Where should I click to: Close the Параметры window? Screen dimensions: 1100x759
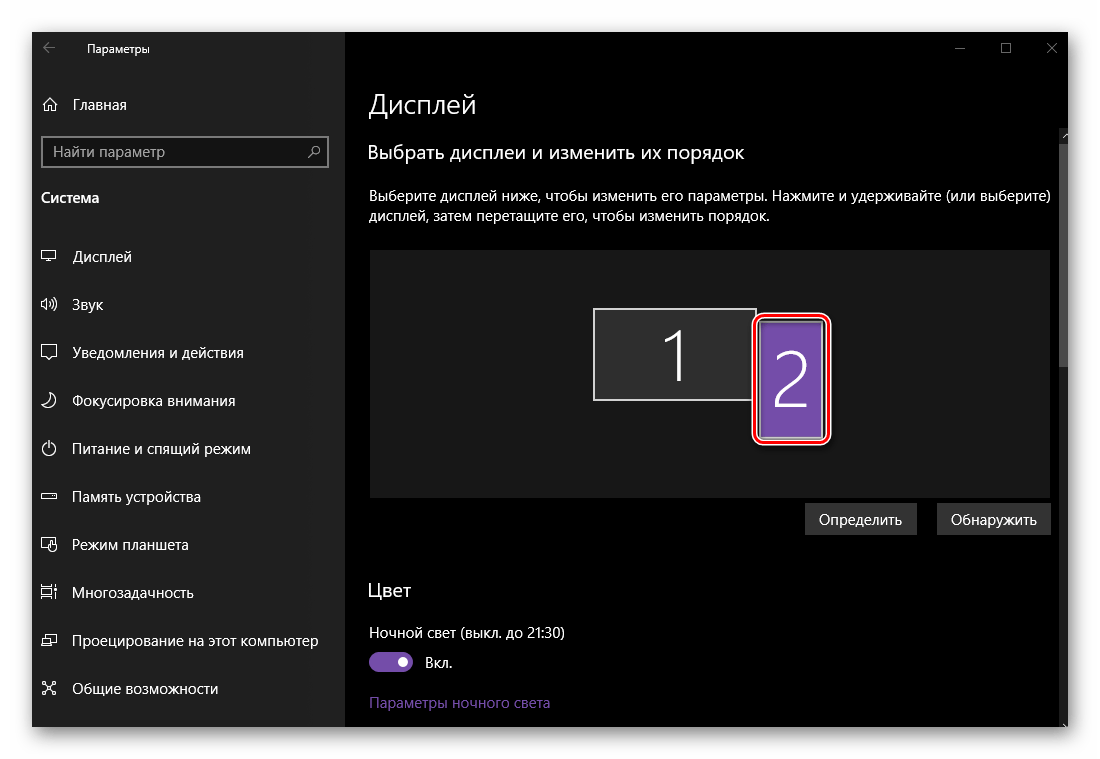coord(1051,48)
